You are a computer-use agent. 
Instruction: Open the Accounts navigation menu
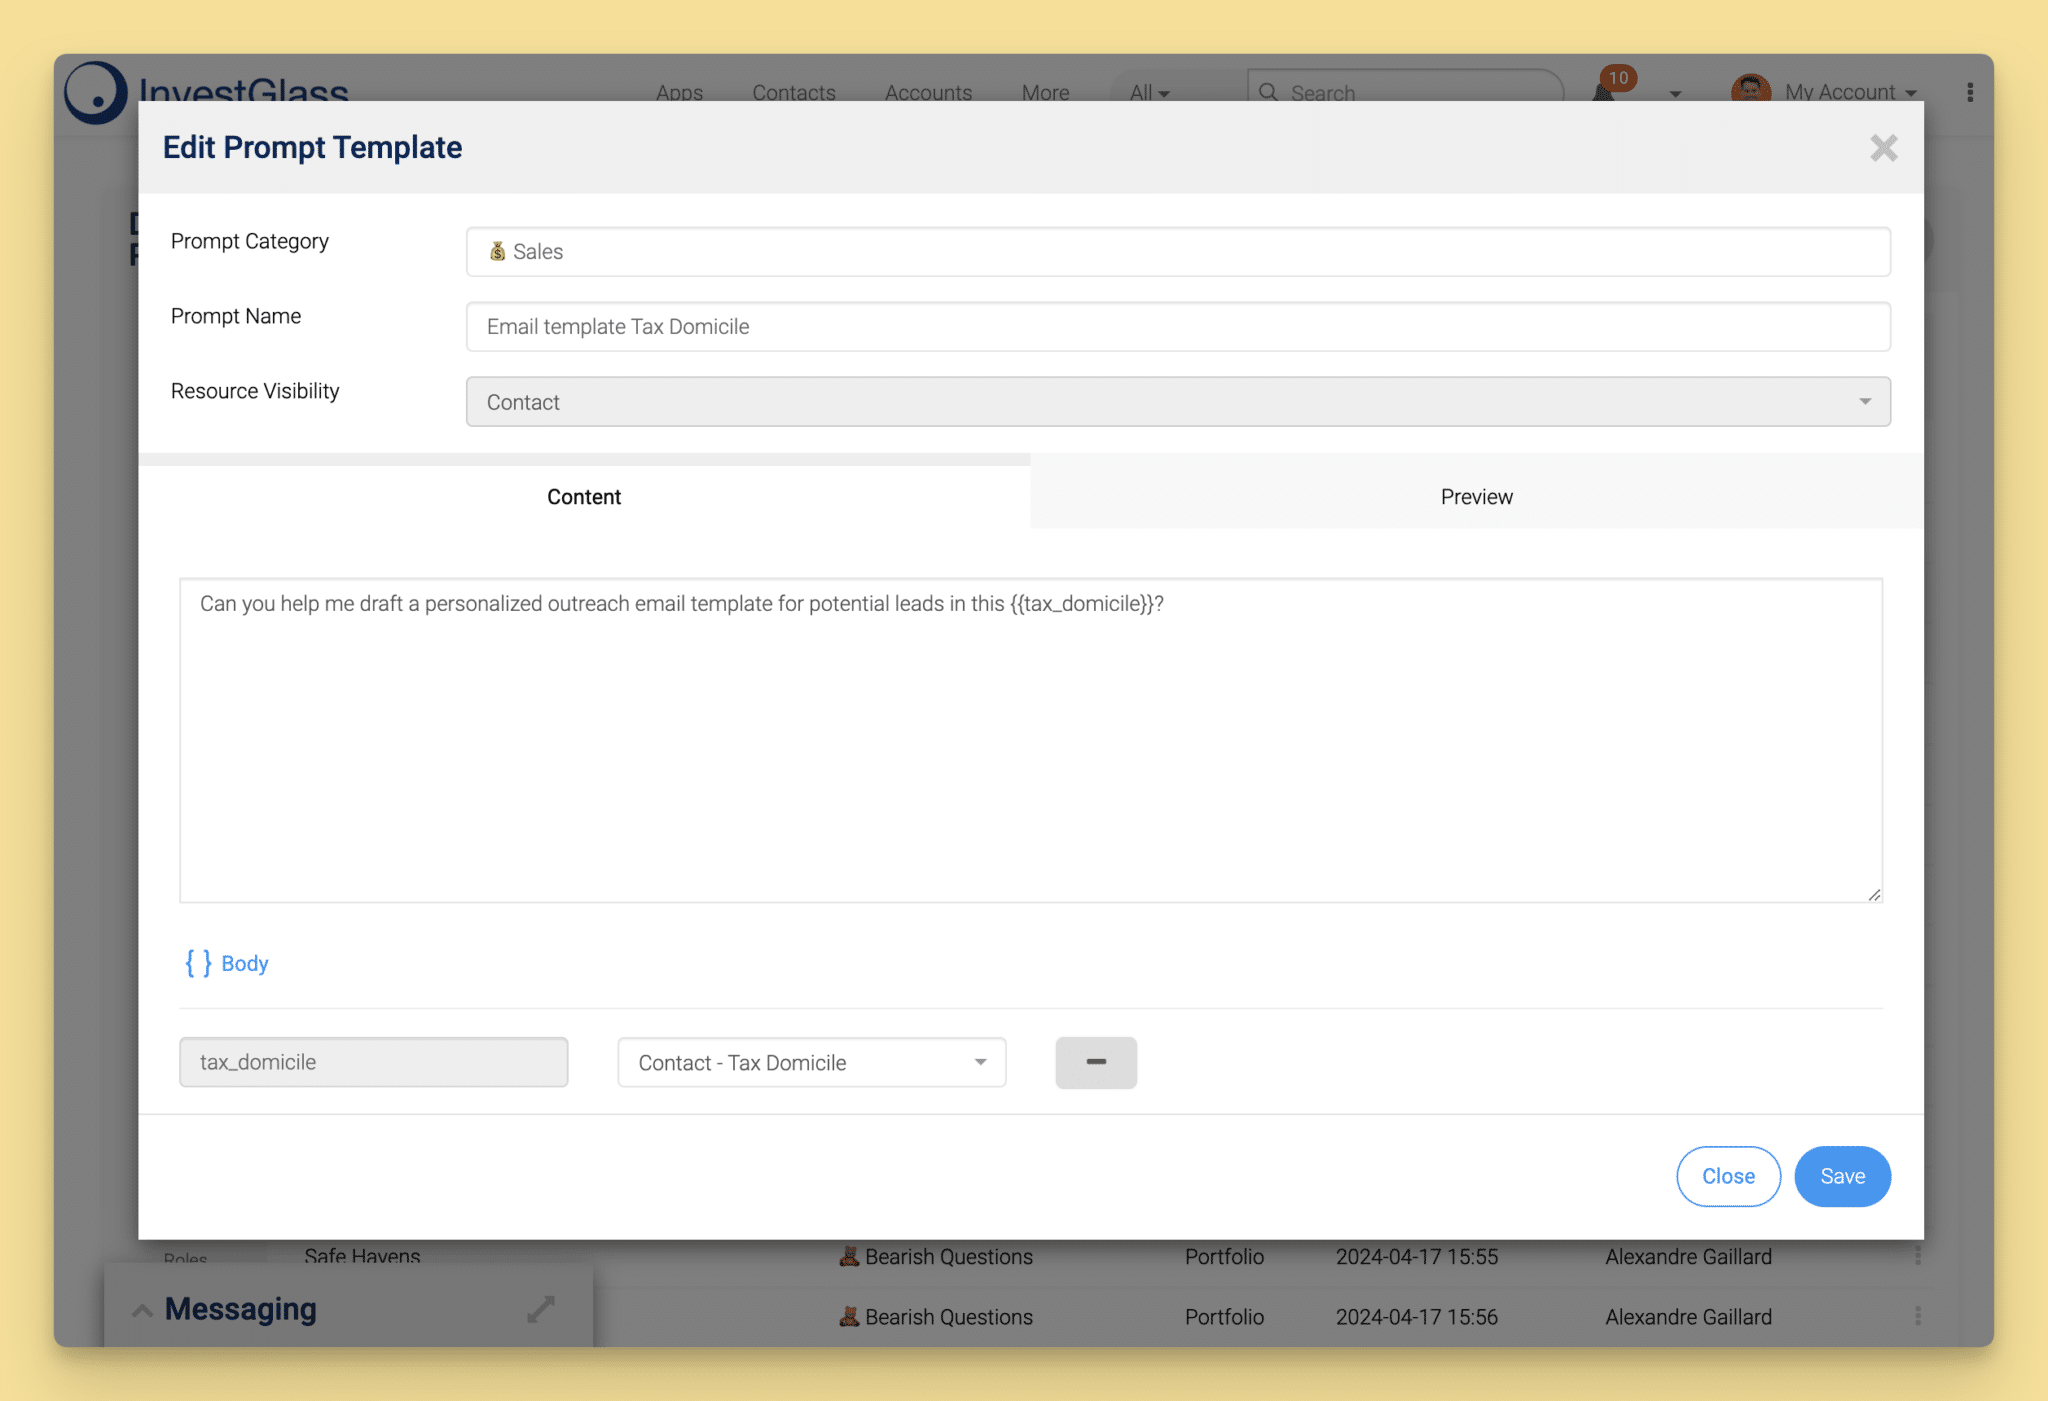929,92
